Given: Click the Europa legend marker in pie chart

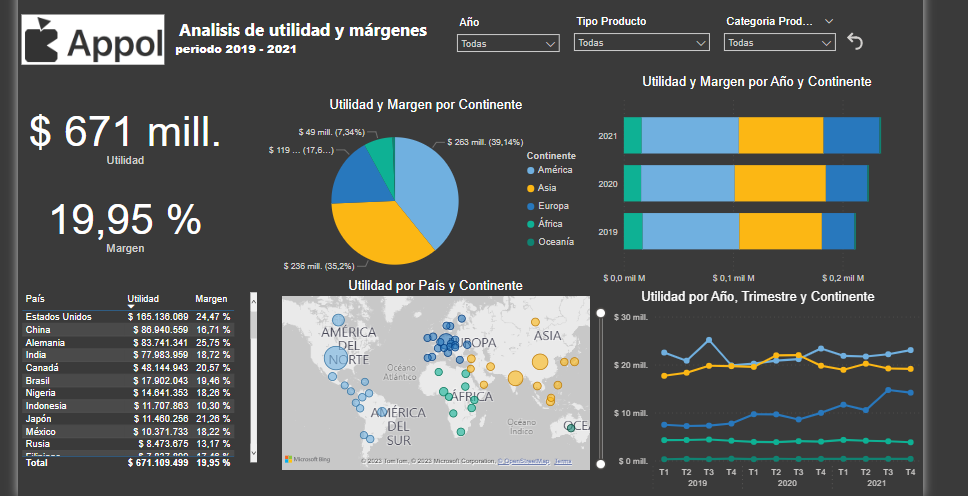Looking at the screenshot, I should 530,206.
